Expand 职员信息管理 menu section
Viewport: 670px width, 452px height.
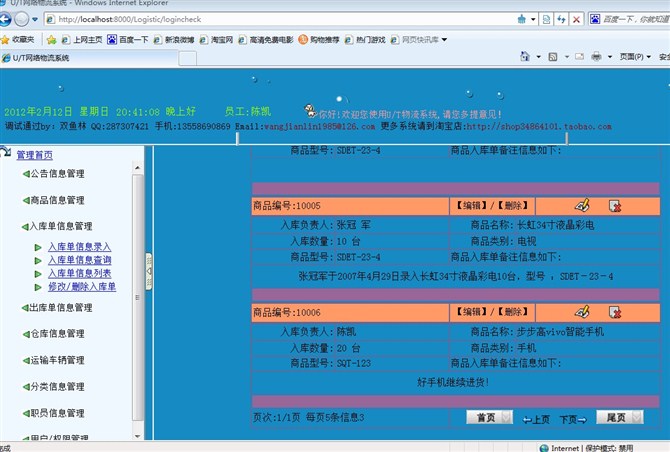(53, 413)
